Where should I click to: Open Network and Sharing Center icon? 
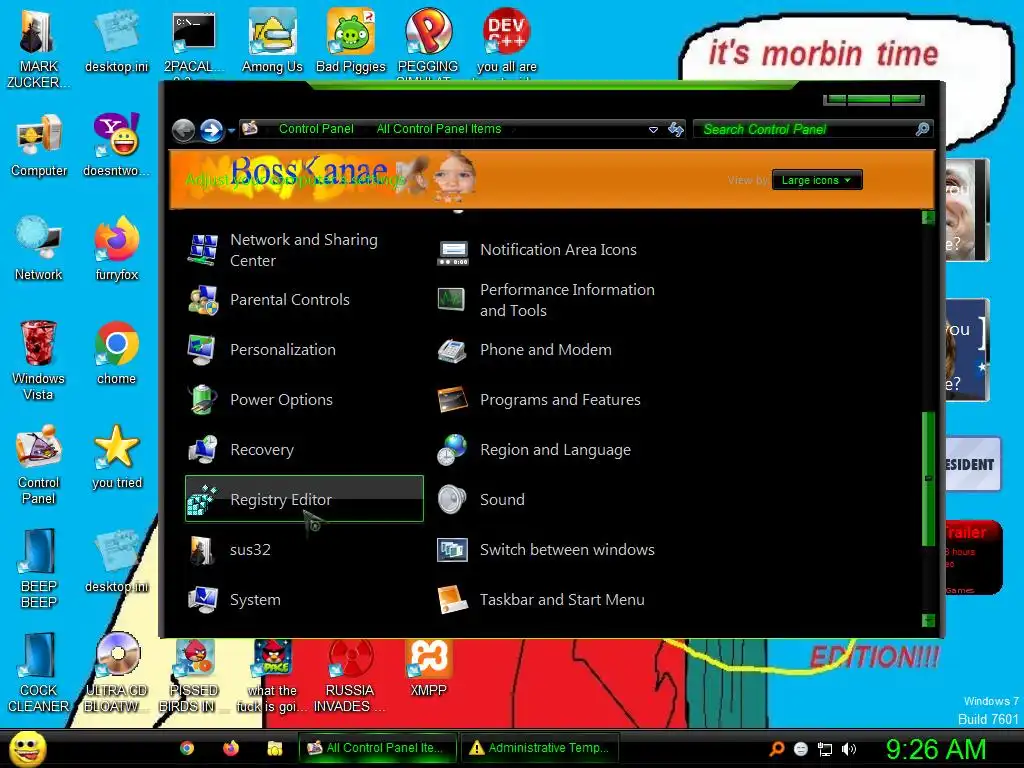pos(202,250)
